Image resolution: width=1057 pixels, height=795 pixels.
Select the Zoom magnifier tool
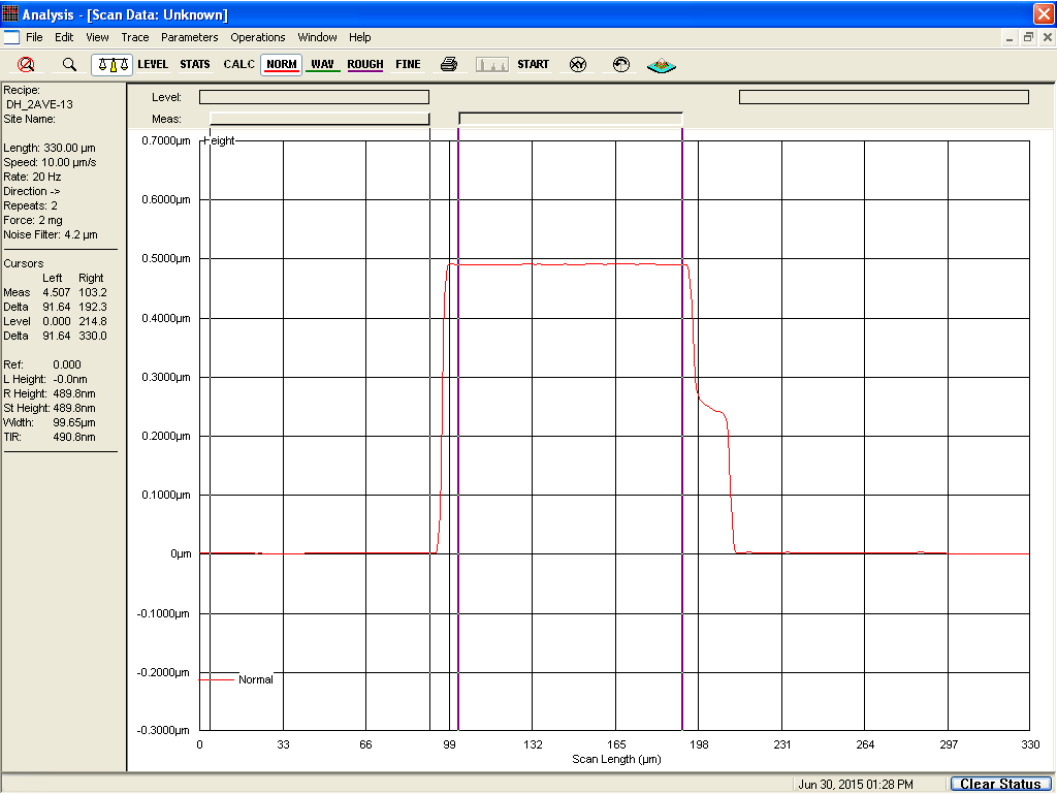68,64
